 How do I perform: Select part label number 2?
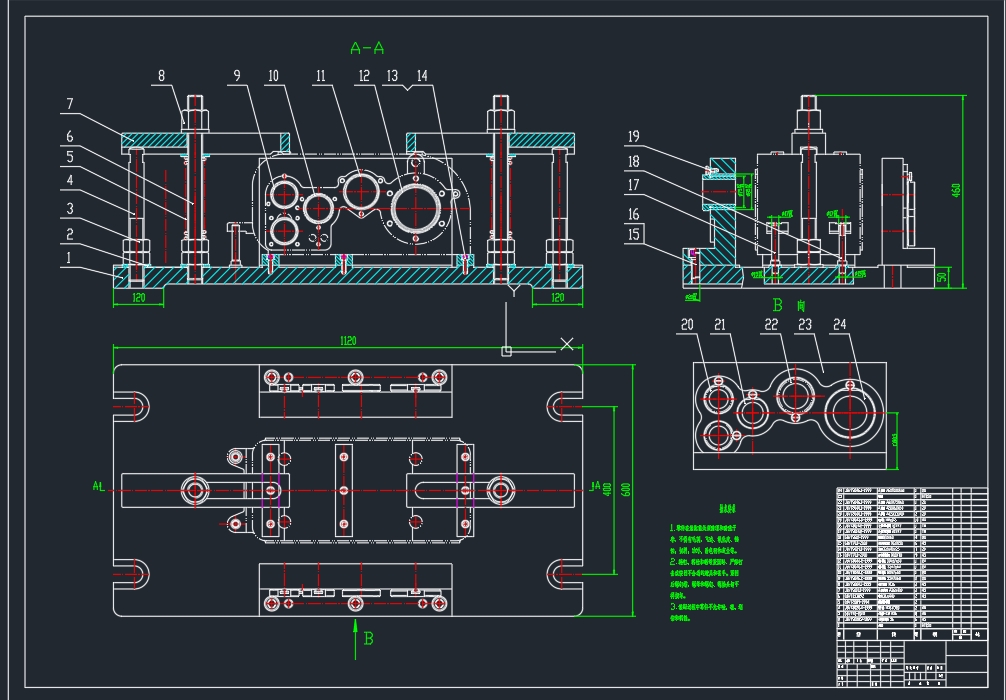[x=69, y=235]
